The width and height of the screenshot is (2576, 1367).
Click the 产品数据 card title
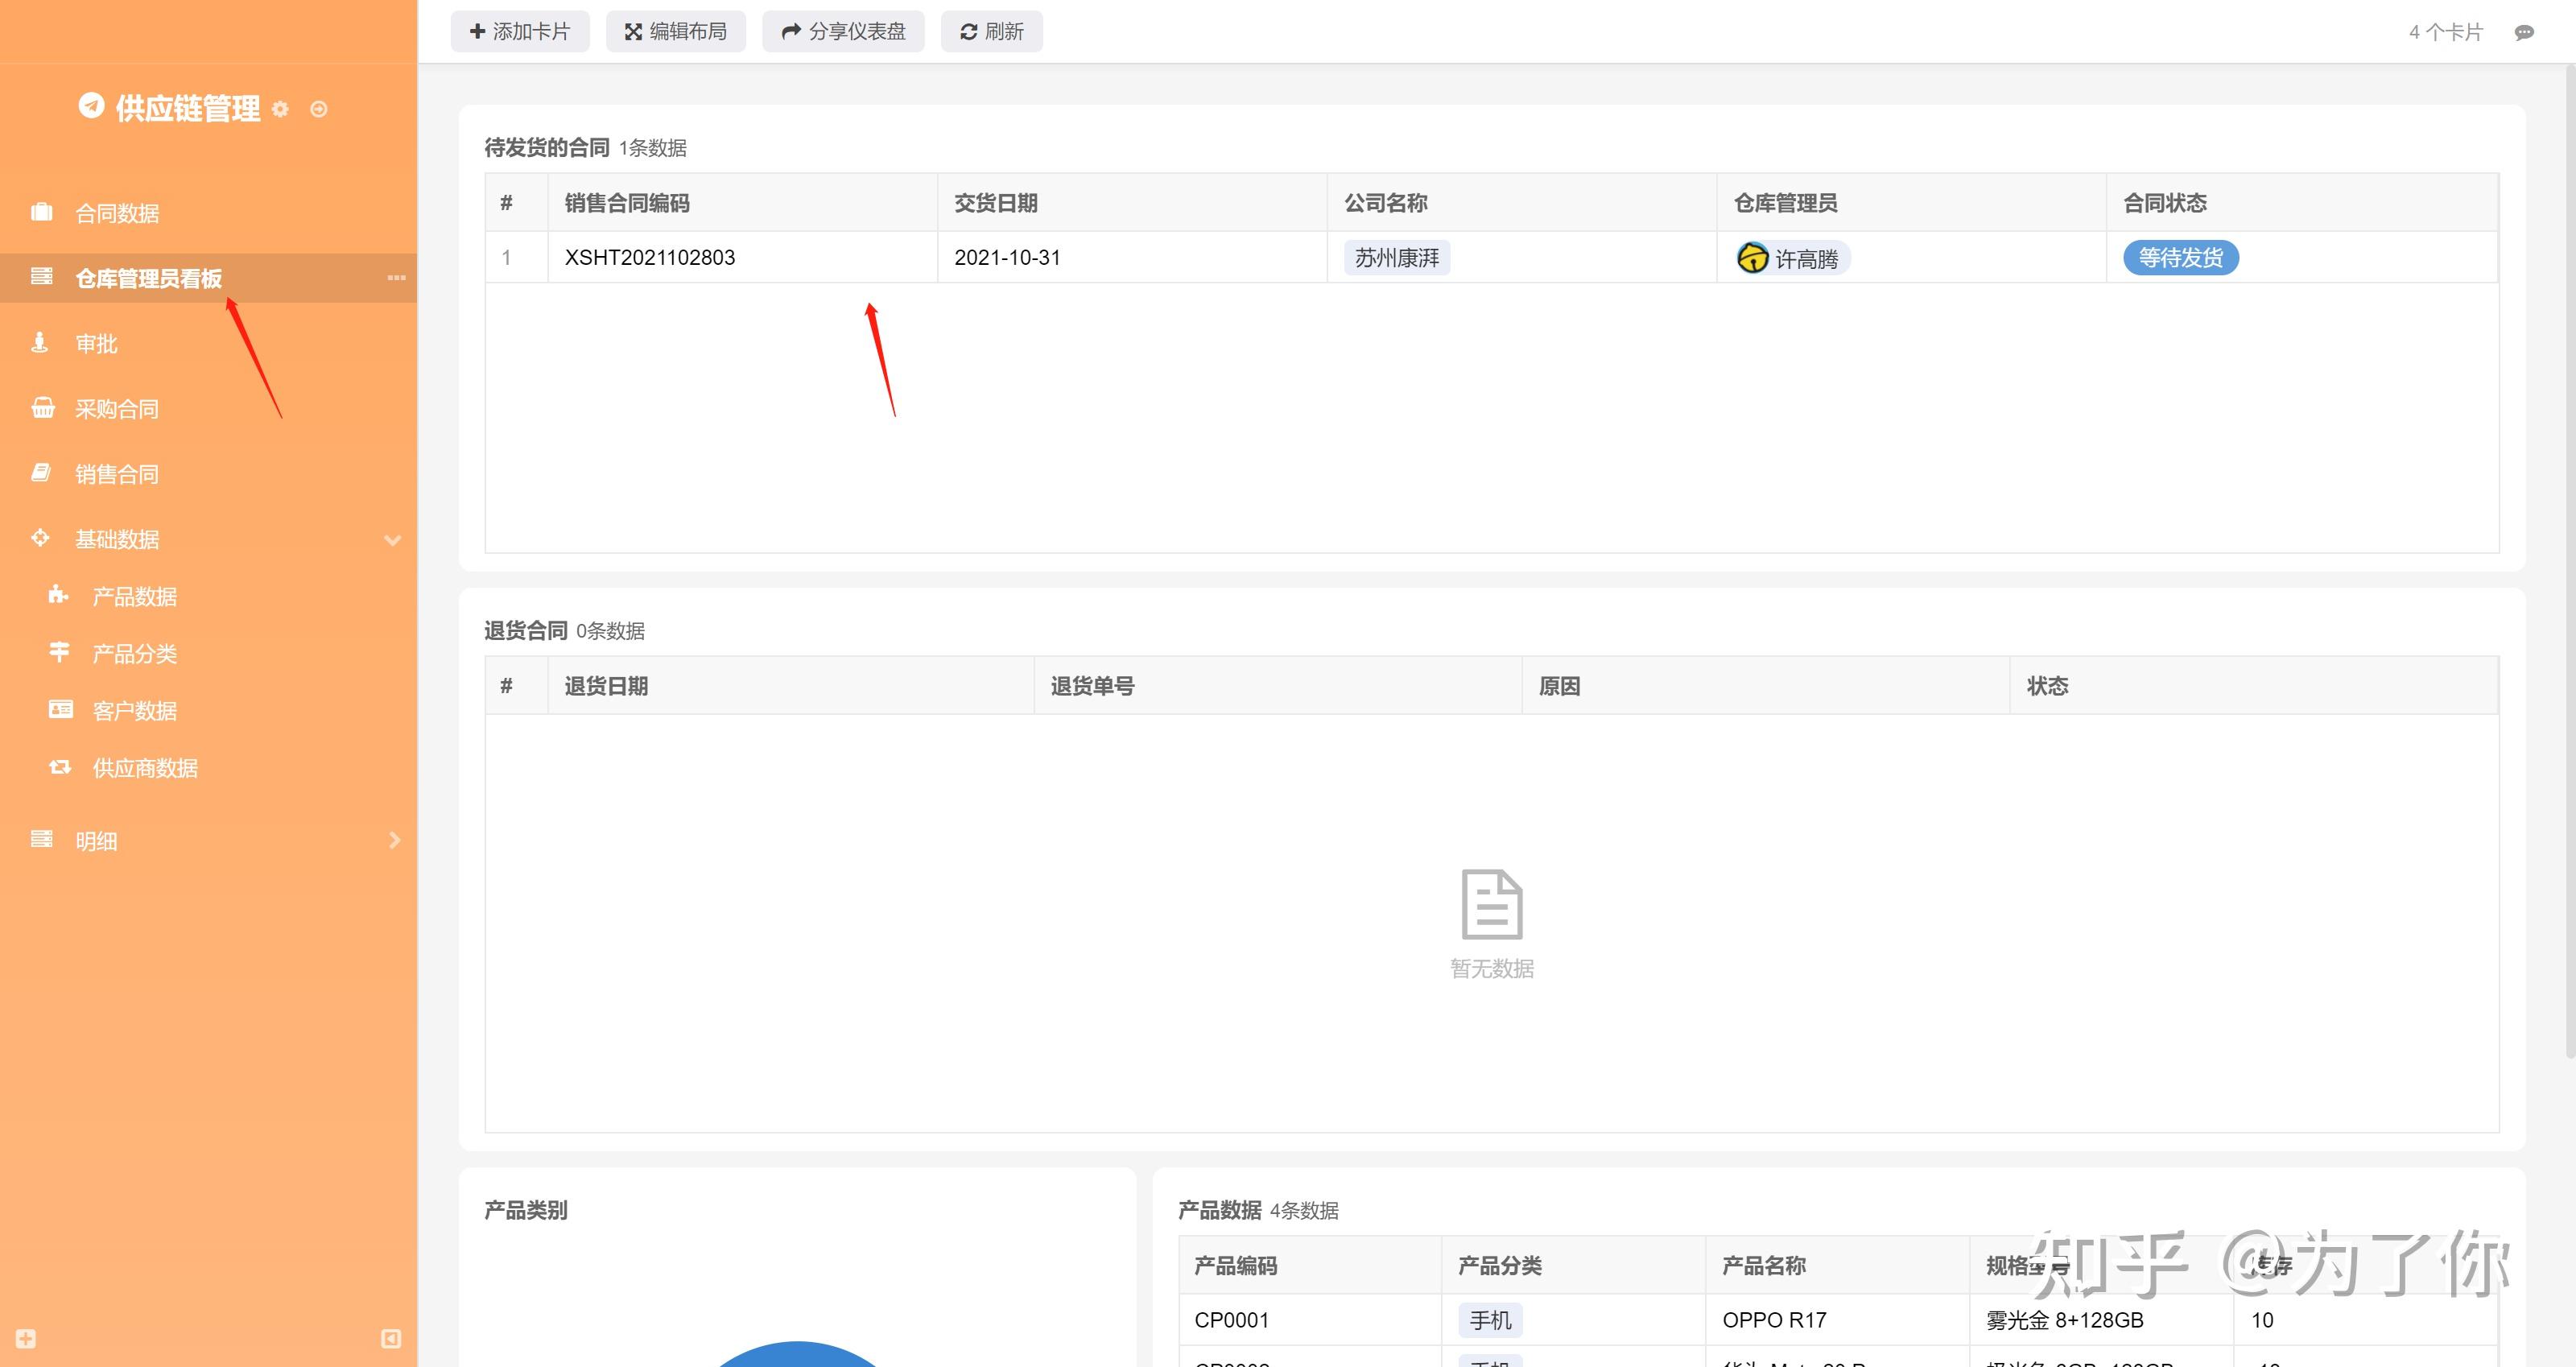click(x=1220, y=1211)
